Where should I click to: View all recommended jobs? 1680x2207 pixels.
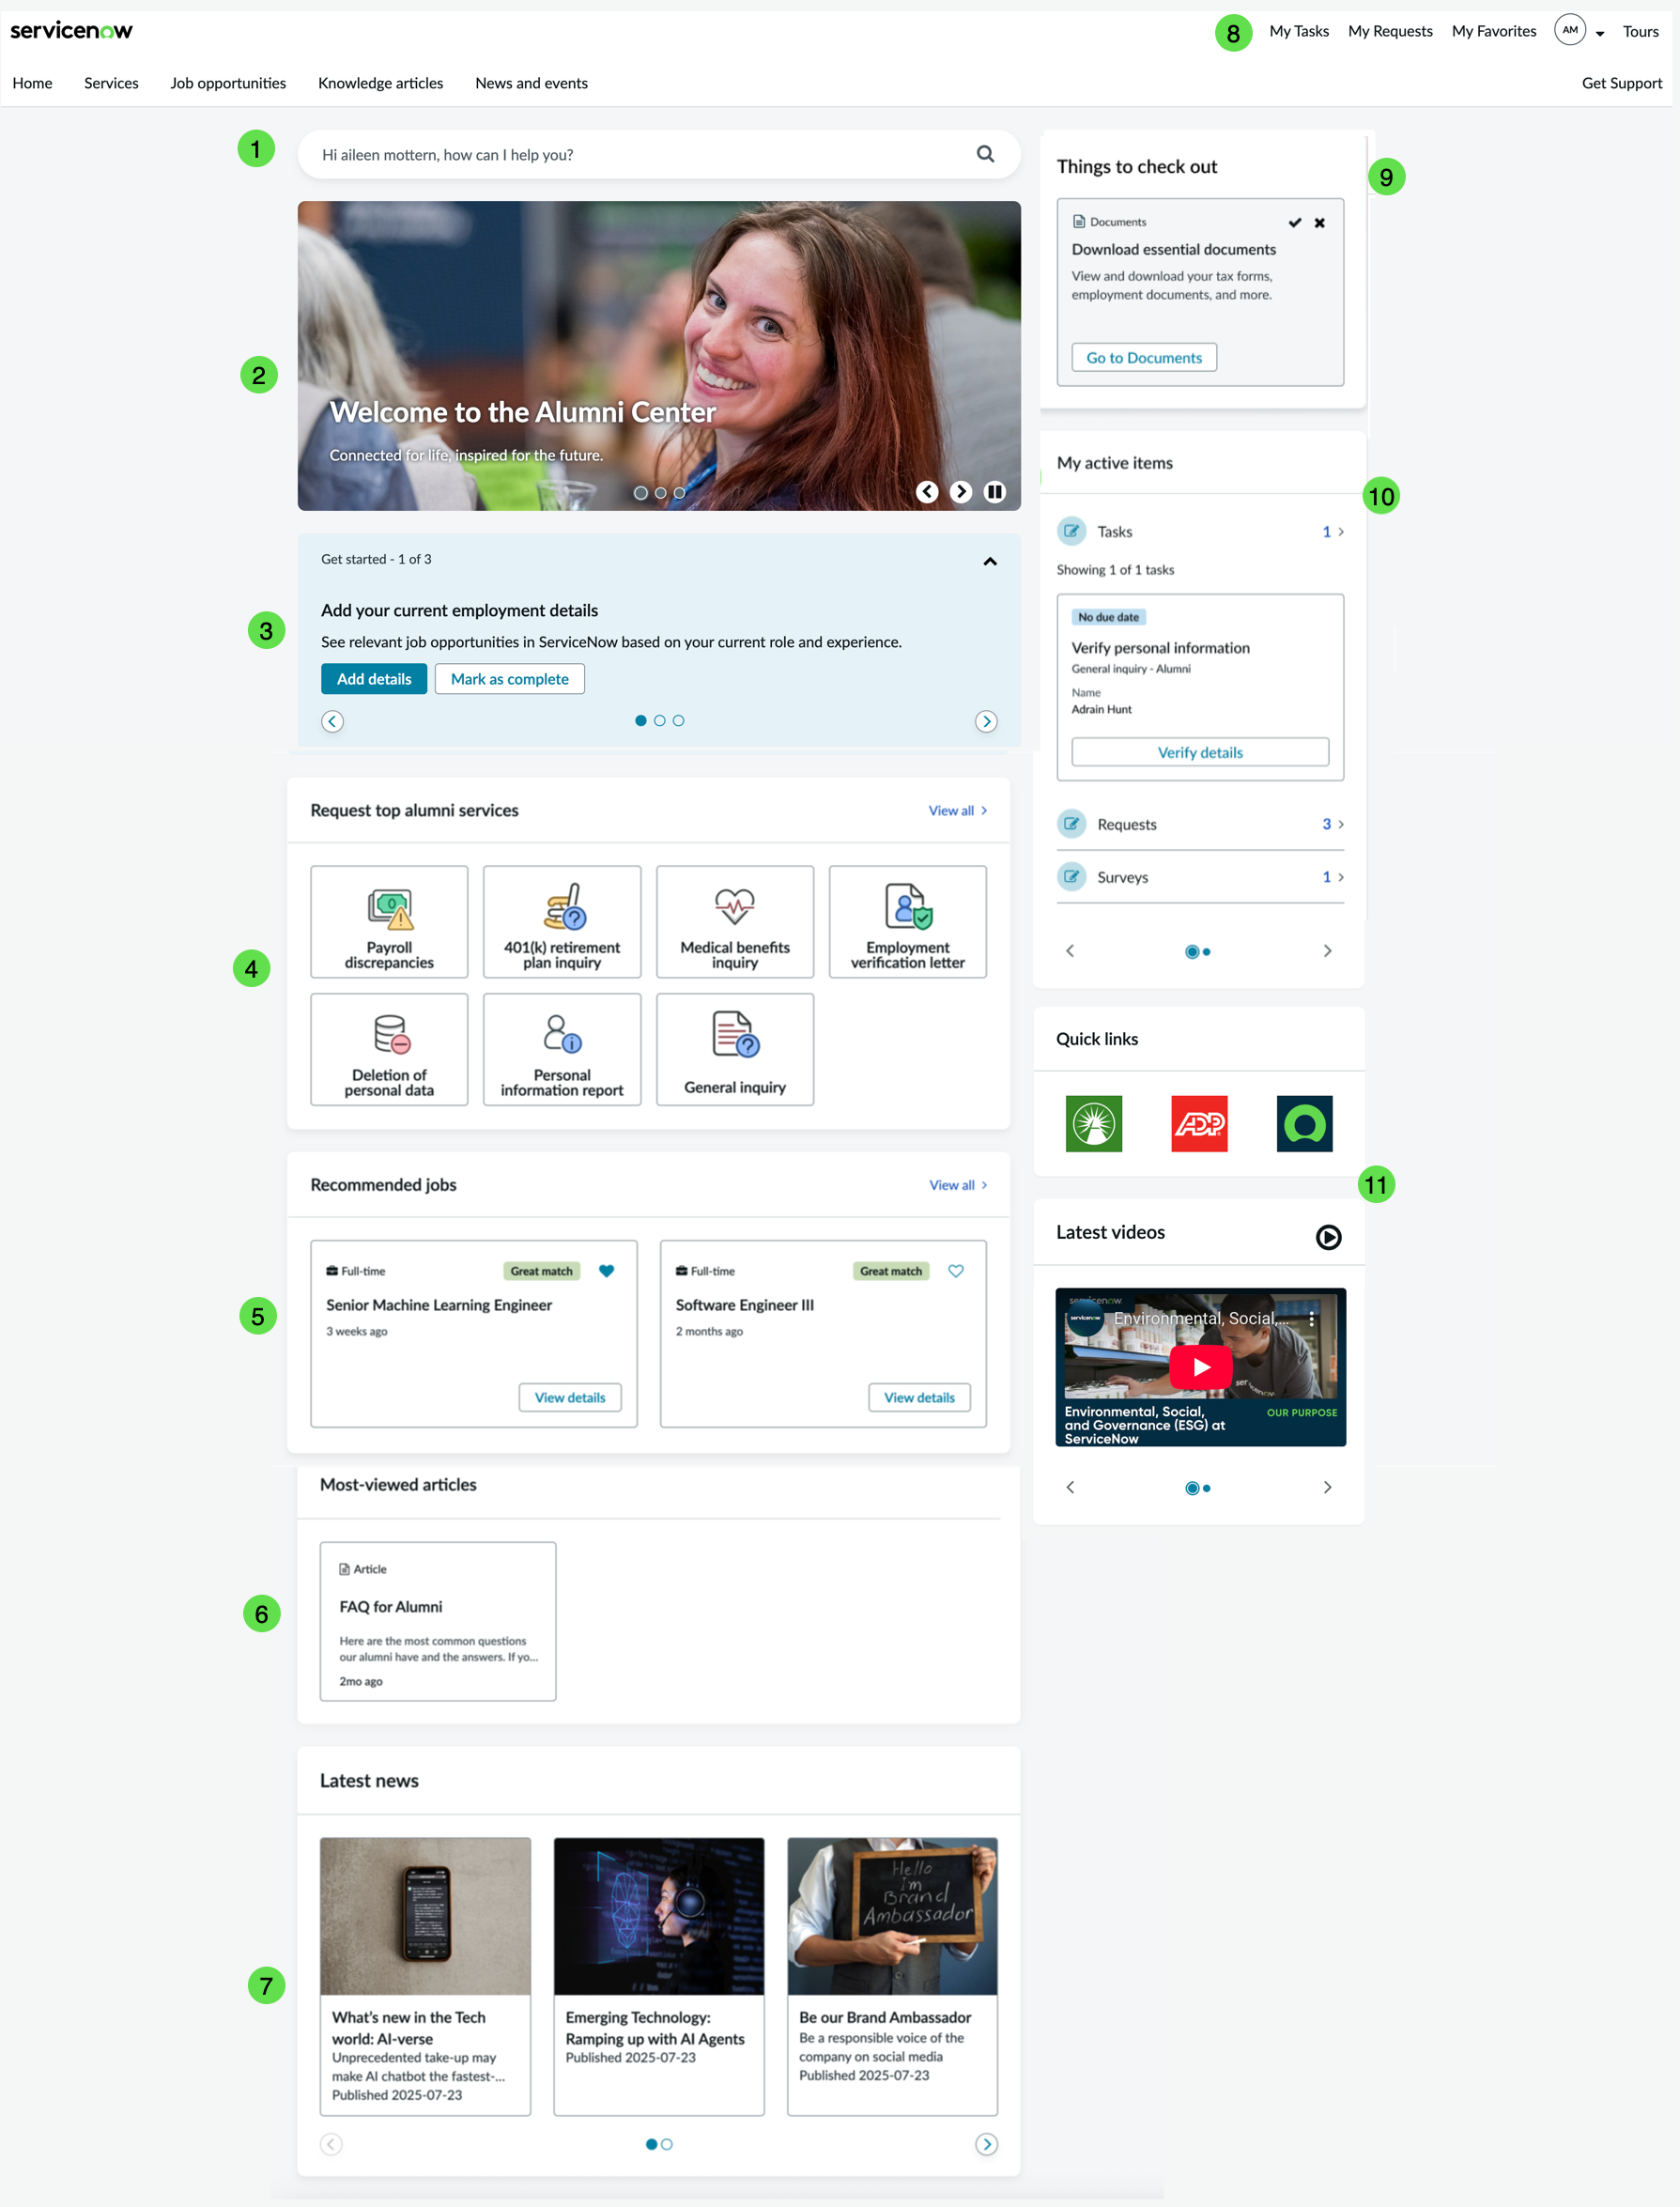click(958, 1184)
